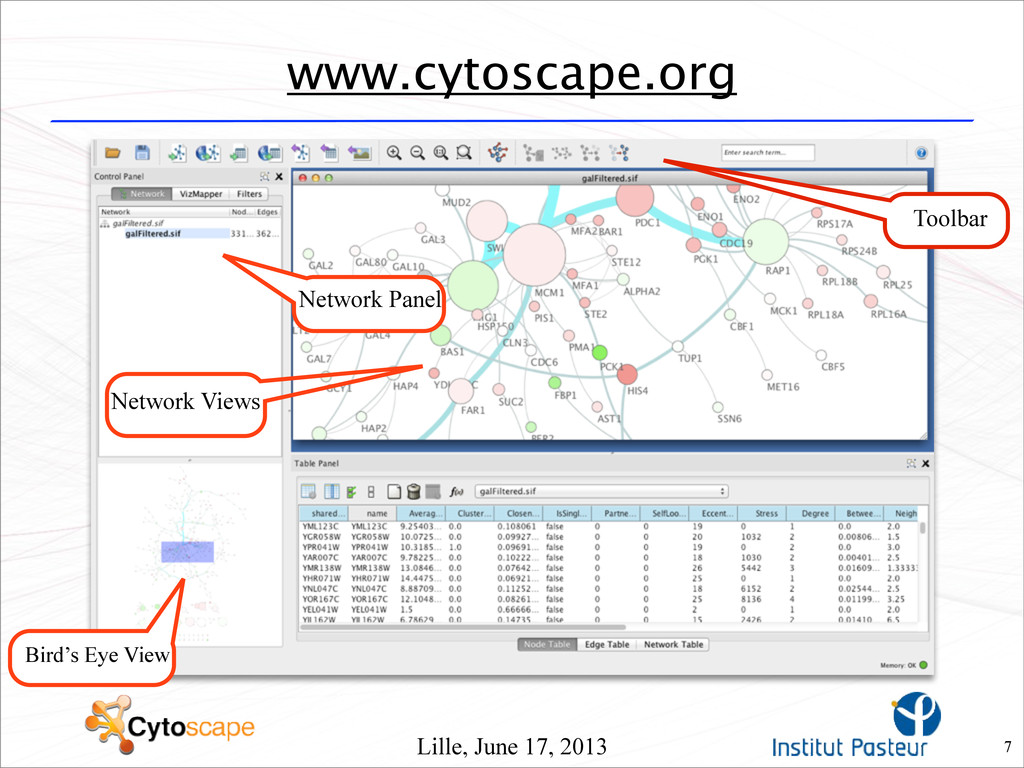The image size is (1024, 768).
Task: Show the Network Table tab
Action: coord(673,645)
